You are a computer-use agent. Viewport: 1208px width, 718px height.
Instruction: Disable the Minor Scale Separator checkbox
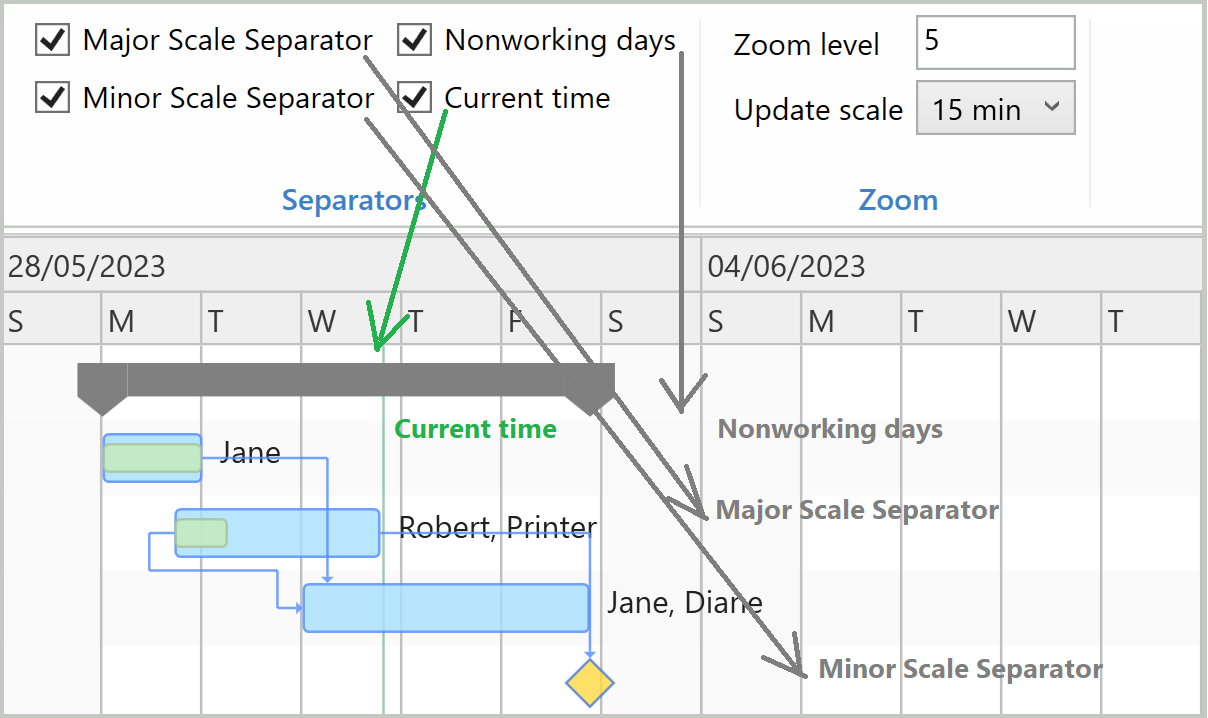[51, 97]
